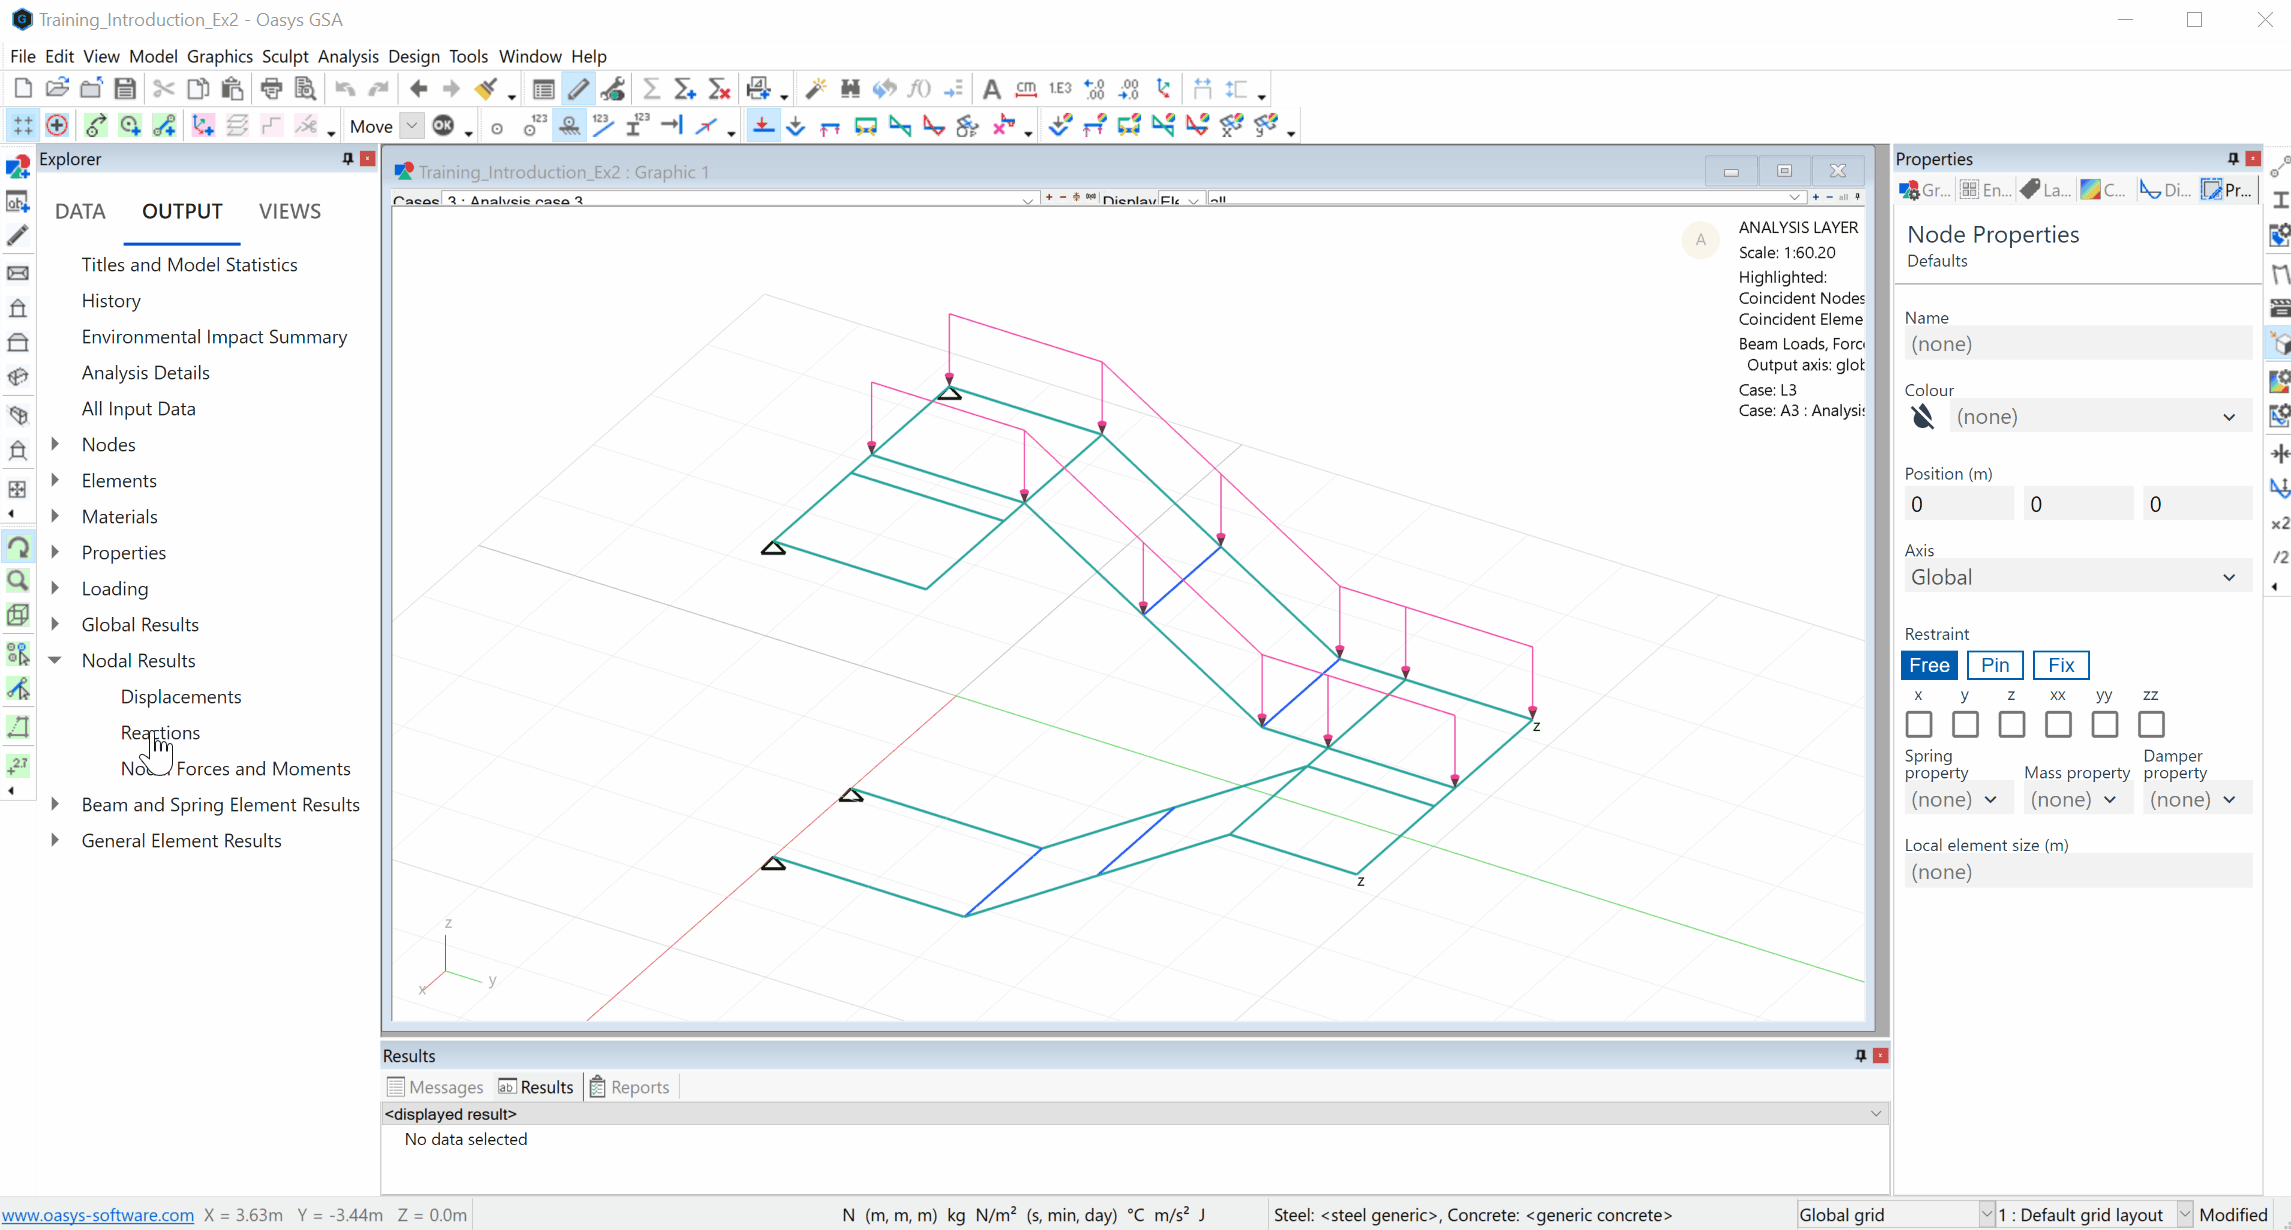Click the Pin restraint button
The image size is (2291, 1230).
coord(1994,665)
